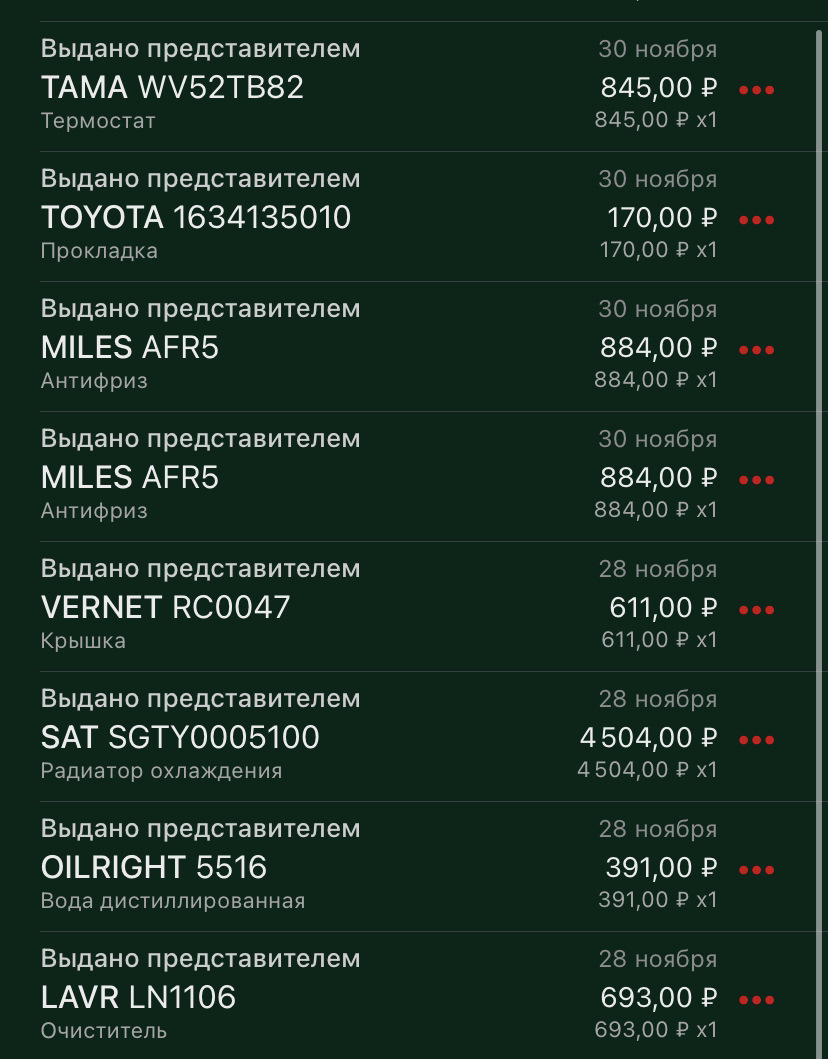Click the 28 ноября date on VERNET row
The image size is (828, 1059).
point(657,569)
